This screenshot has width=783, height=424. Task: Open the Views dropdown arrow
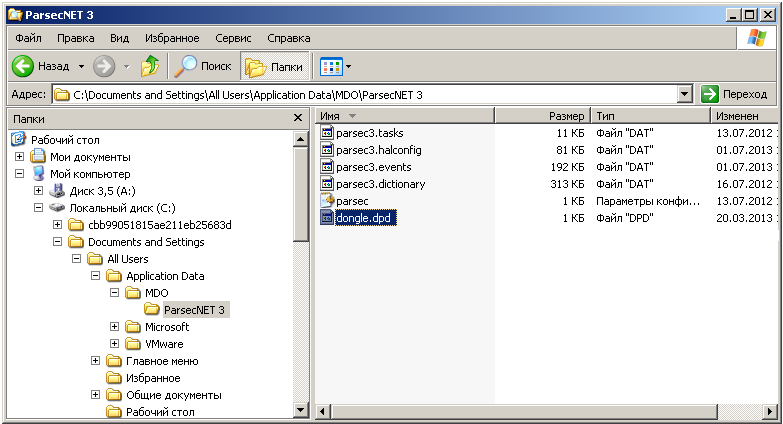(x=349, y=66)
